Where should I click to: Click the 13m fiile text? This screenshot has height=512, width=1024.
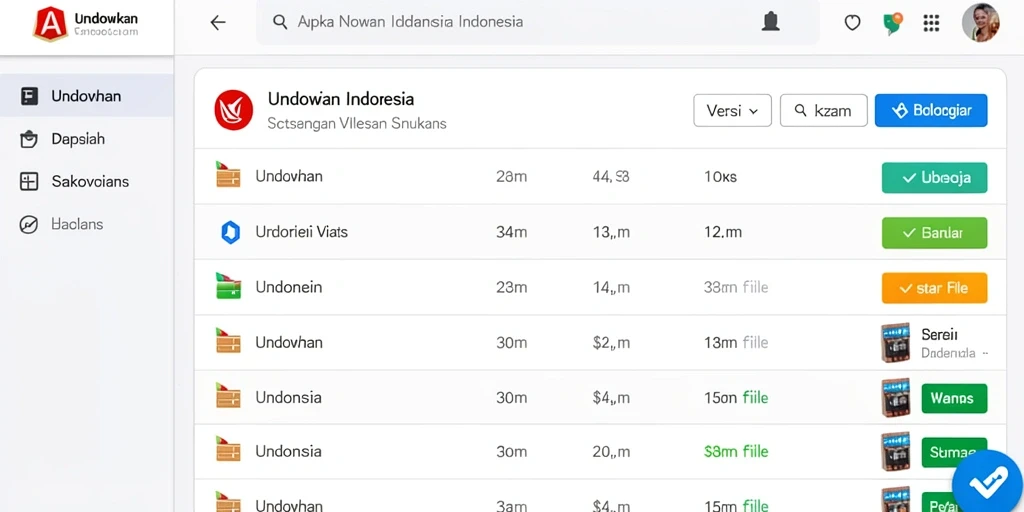click(x=735, y=342)
